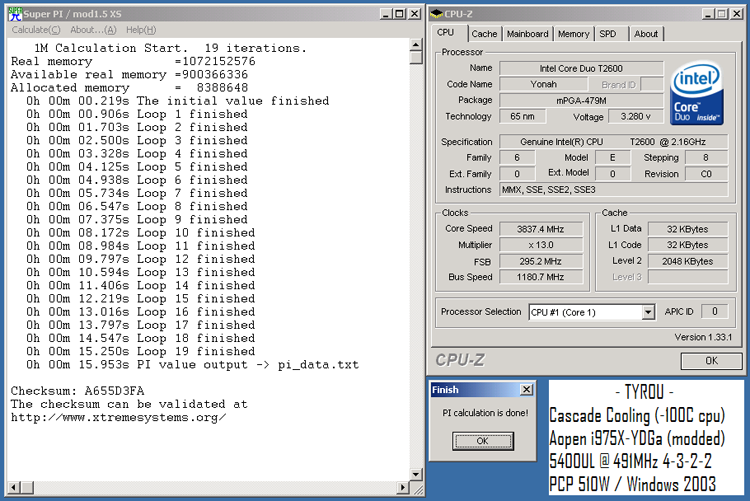Switch to the About tab in CPU-Z
The image size is (750, 501).
pyautogui.click(x=646, y=34)
